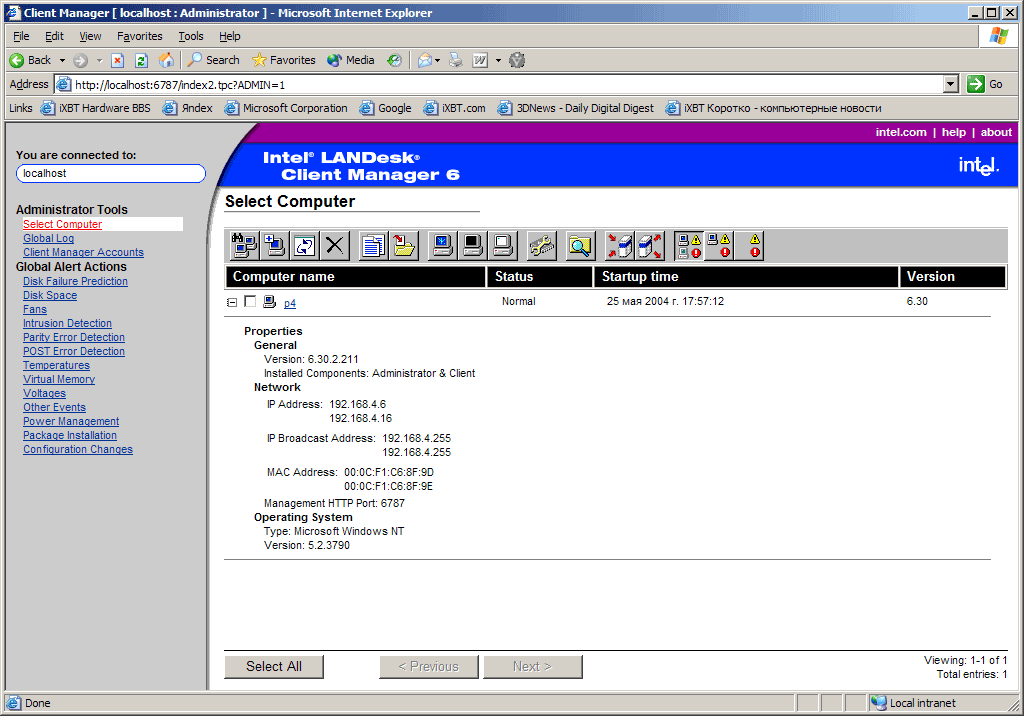
Task: Click the server with inward red arrows icon
Action: 620,246
